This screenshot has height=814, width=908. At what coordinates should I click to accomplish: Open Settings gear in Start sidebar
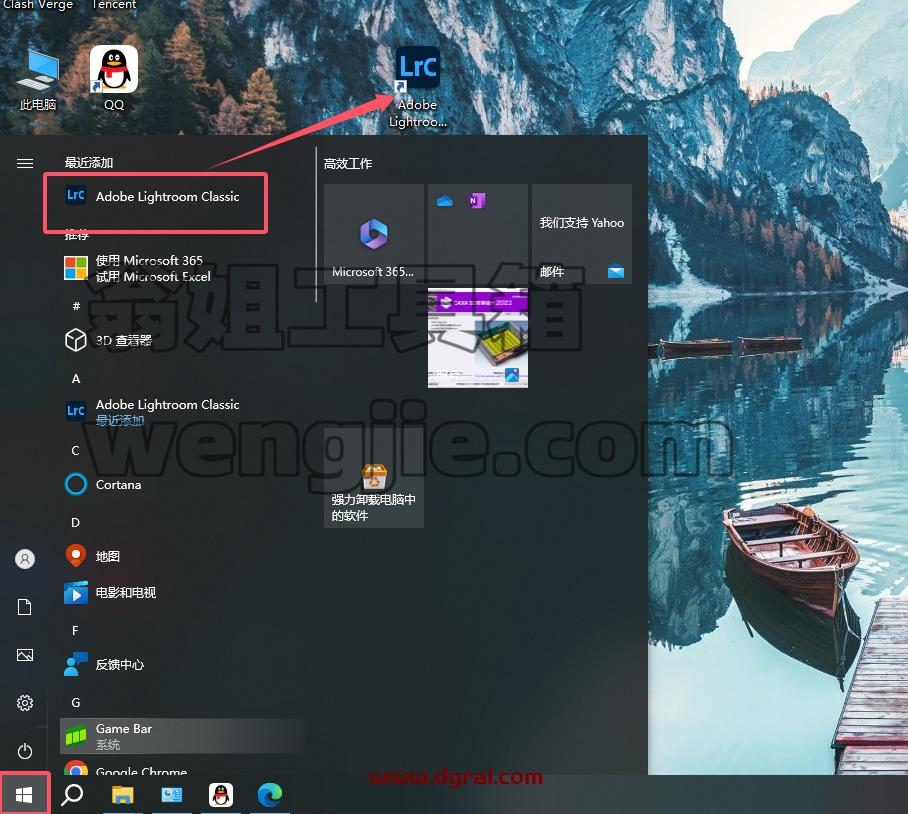(x=25, y=703)
